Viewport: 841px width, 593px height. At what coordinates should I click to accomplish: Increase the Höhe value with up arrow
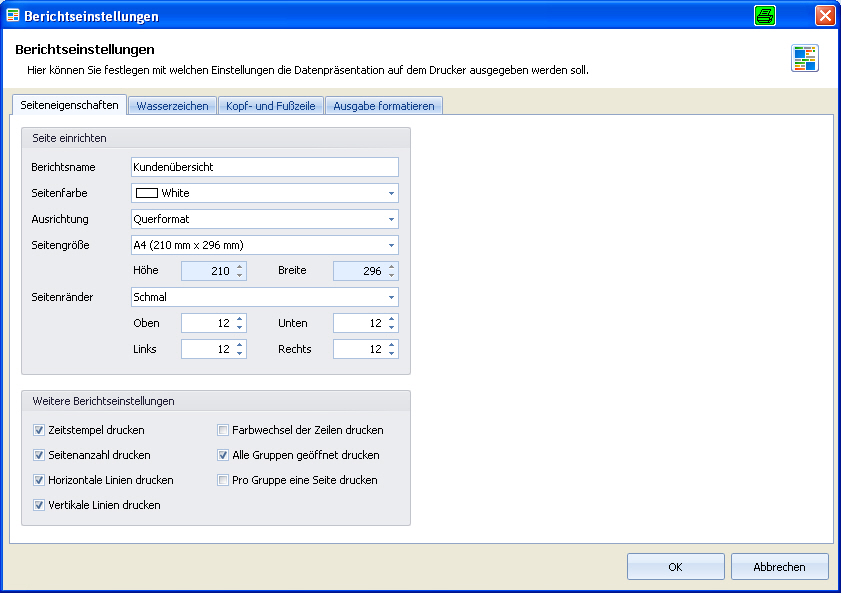pos(239,266)
